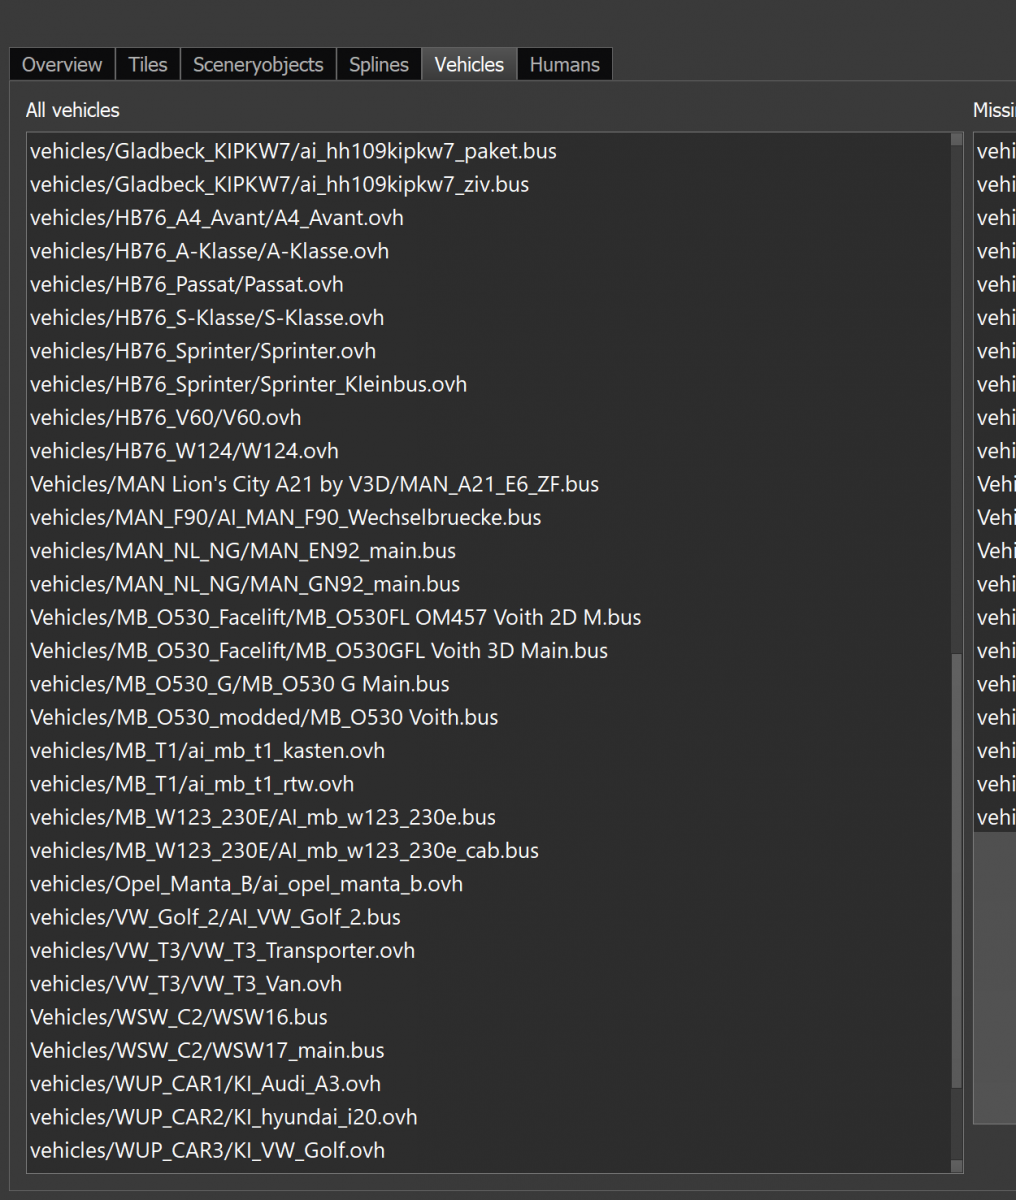Open the Humans tab
This screenshot has height=1200, width=1016.
tap(564, 65)
